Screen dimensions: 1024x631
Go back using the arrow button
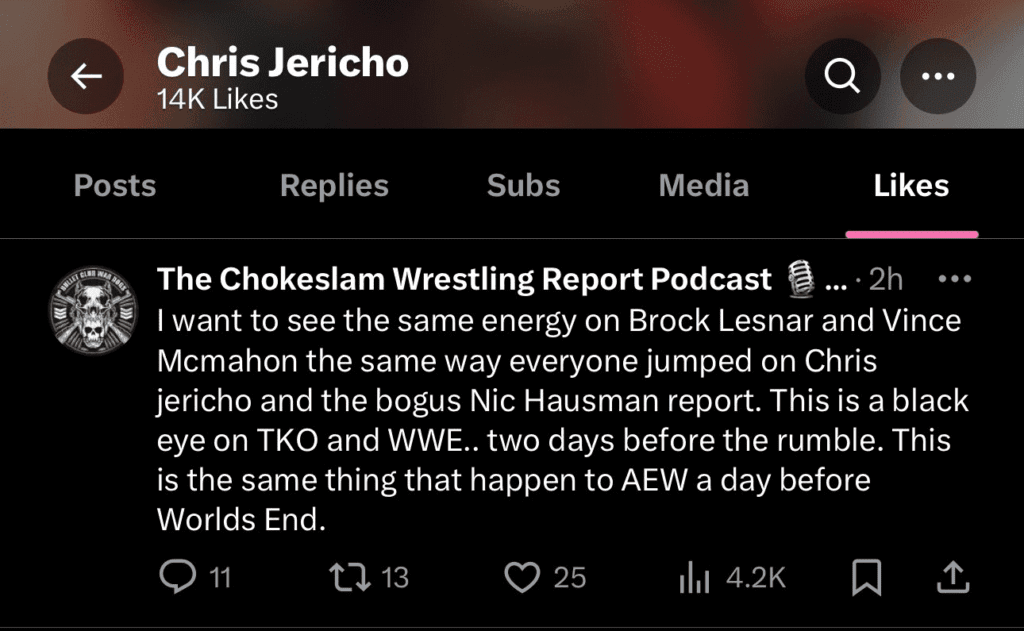(x=86, y=77)
